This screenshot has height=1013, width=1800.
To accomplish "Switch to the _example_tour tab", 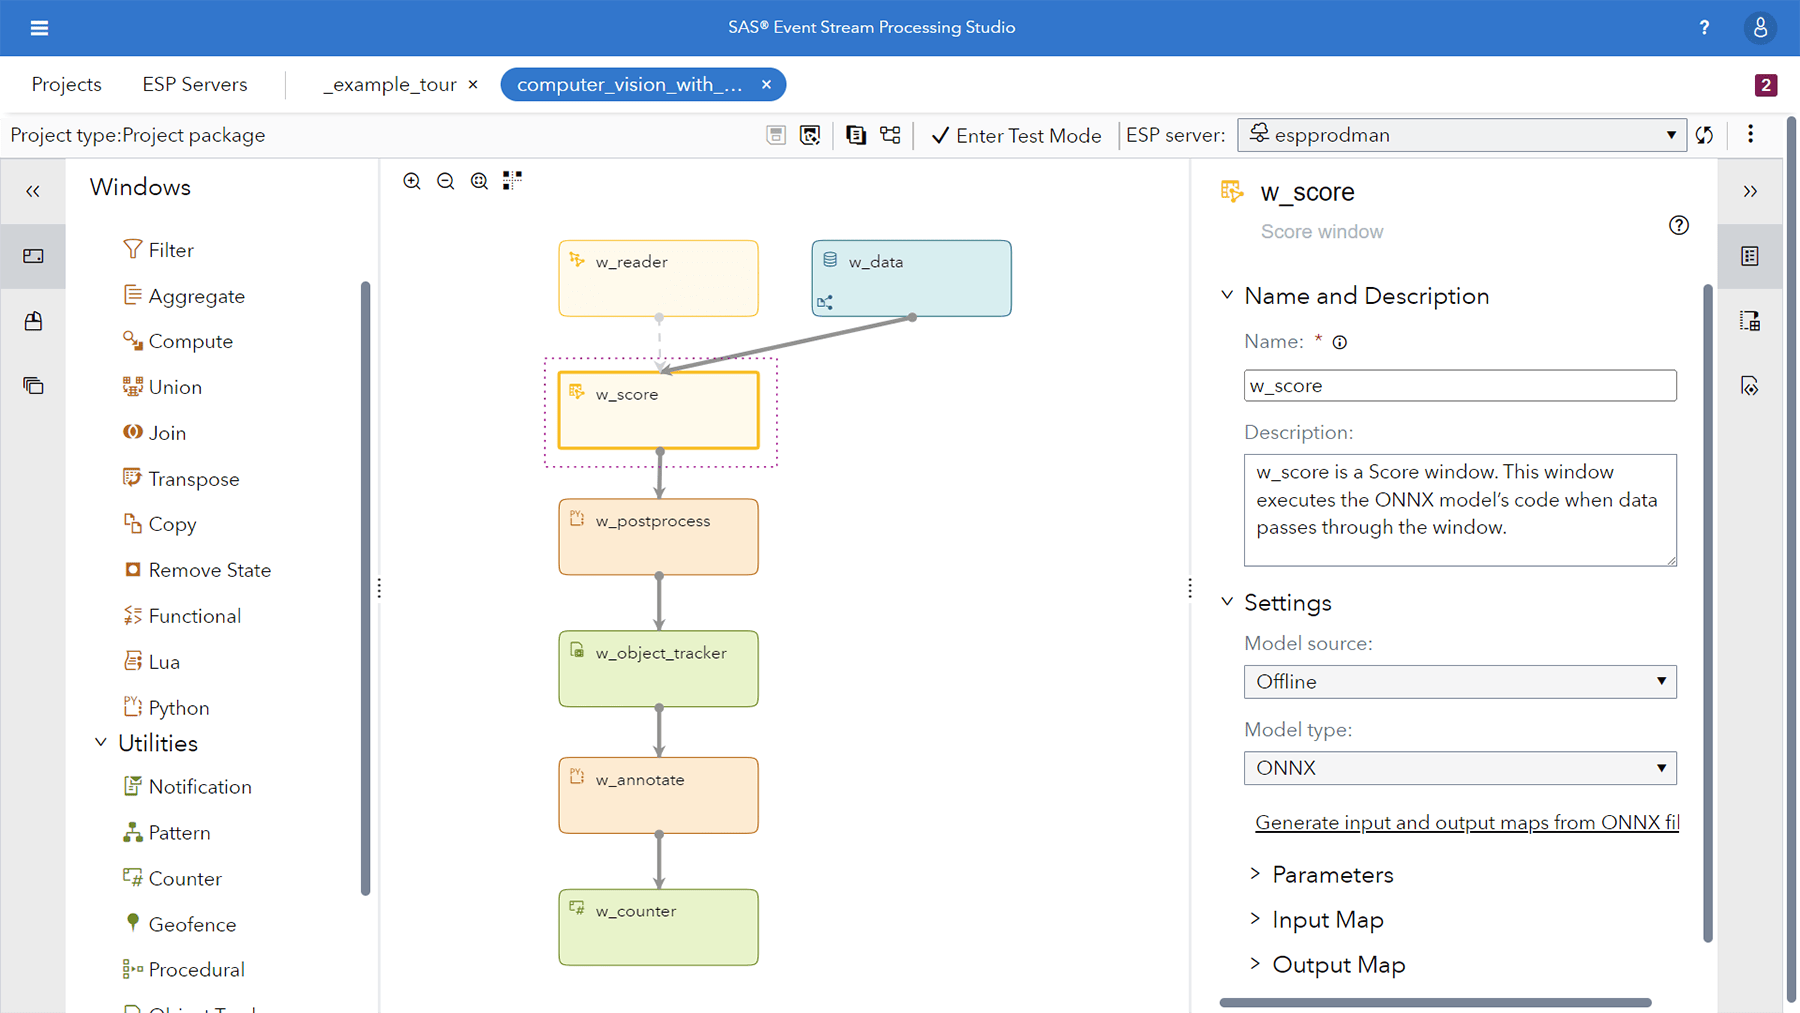I will click(x=390, y=85).
